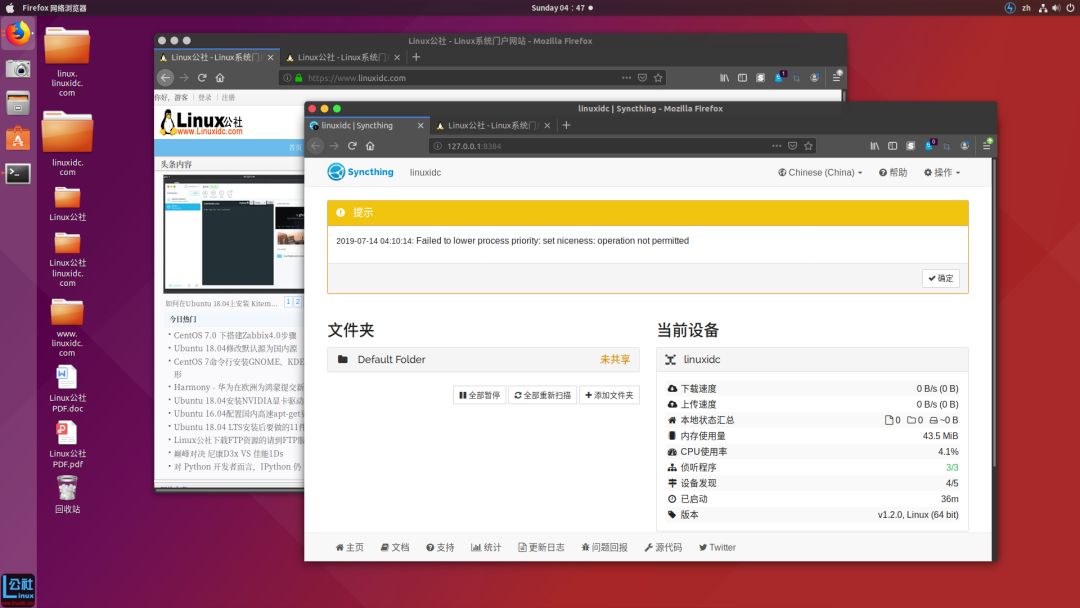Open the 问题回报 bug report footer link

tap(604, 547)
